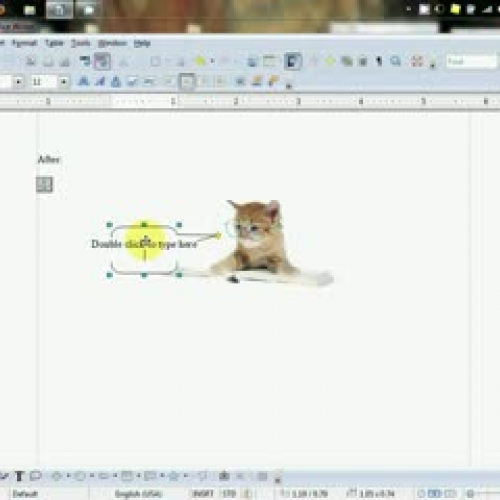Image resolution: width=500 pixels, height=500 pixels.
Task: Open the Gallery from the toolbar
Action: [347, 61]
